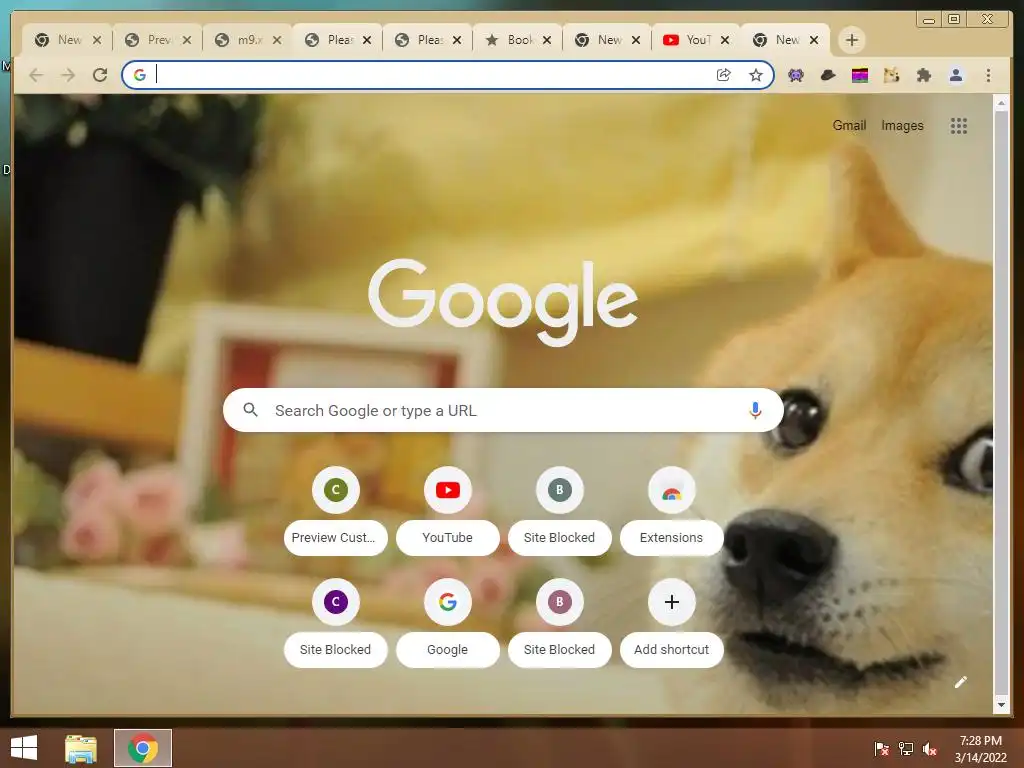Image resolution: width=1024 pixels, height=768 pixels.
Task: Open the Google apps grid
Action: click(959, 125)
